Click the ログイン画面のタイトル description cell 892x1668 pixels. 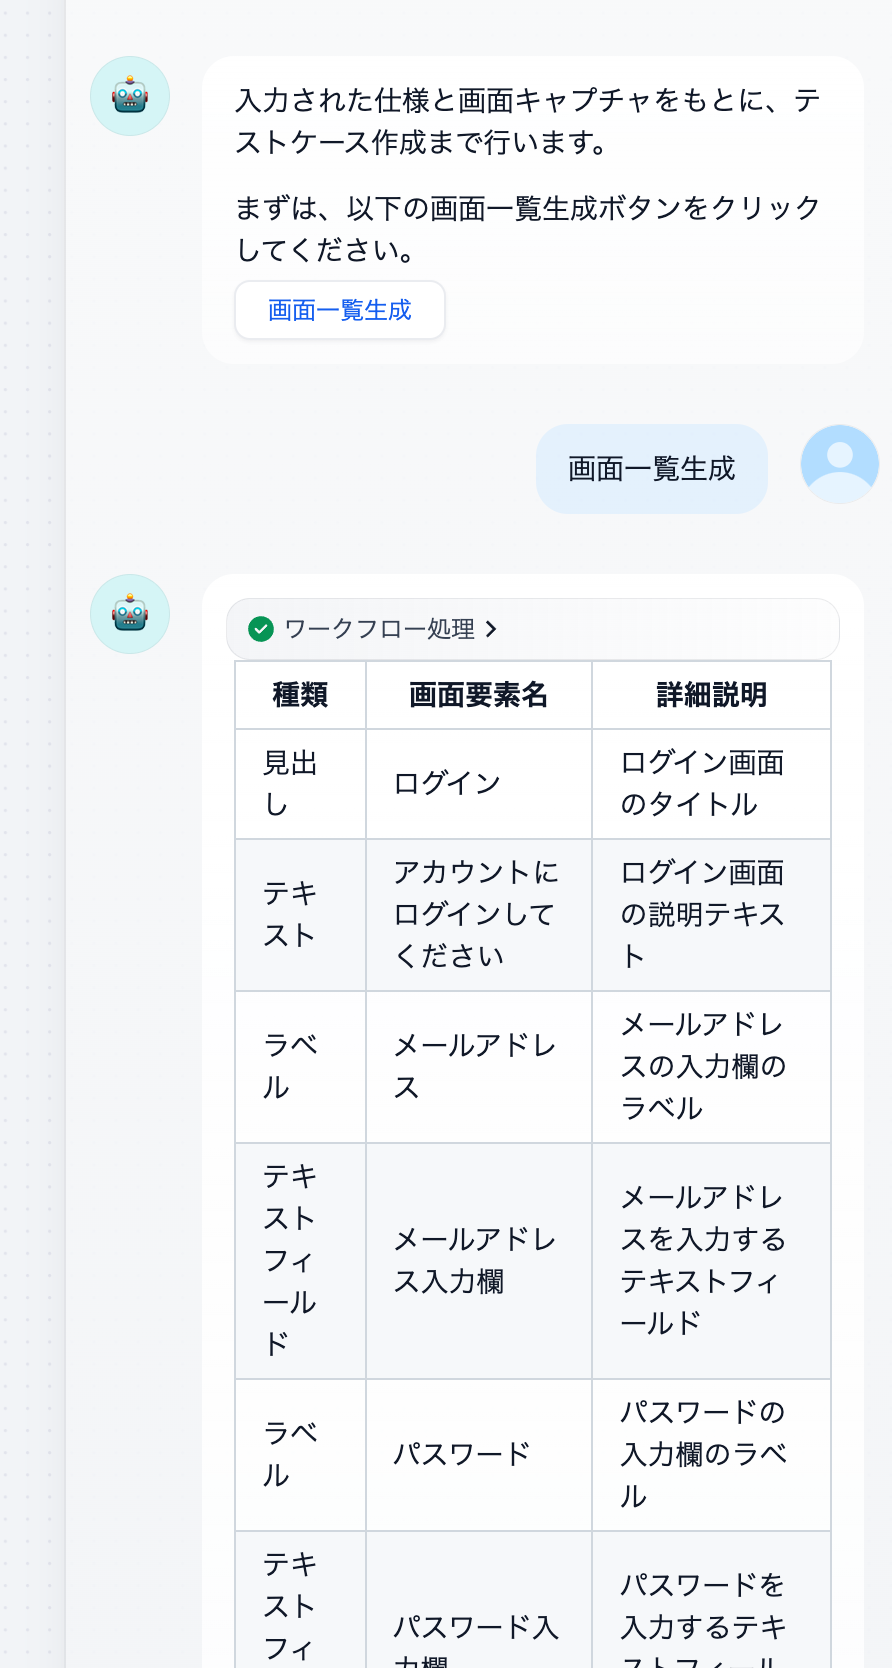point(702,783)
